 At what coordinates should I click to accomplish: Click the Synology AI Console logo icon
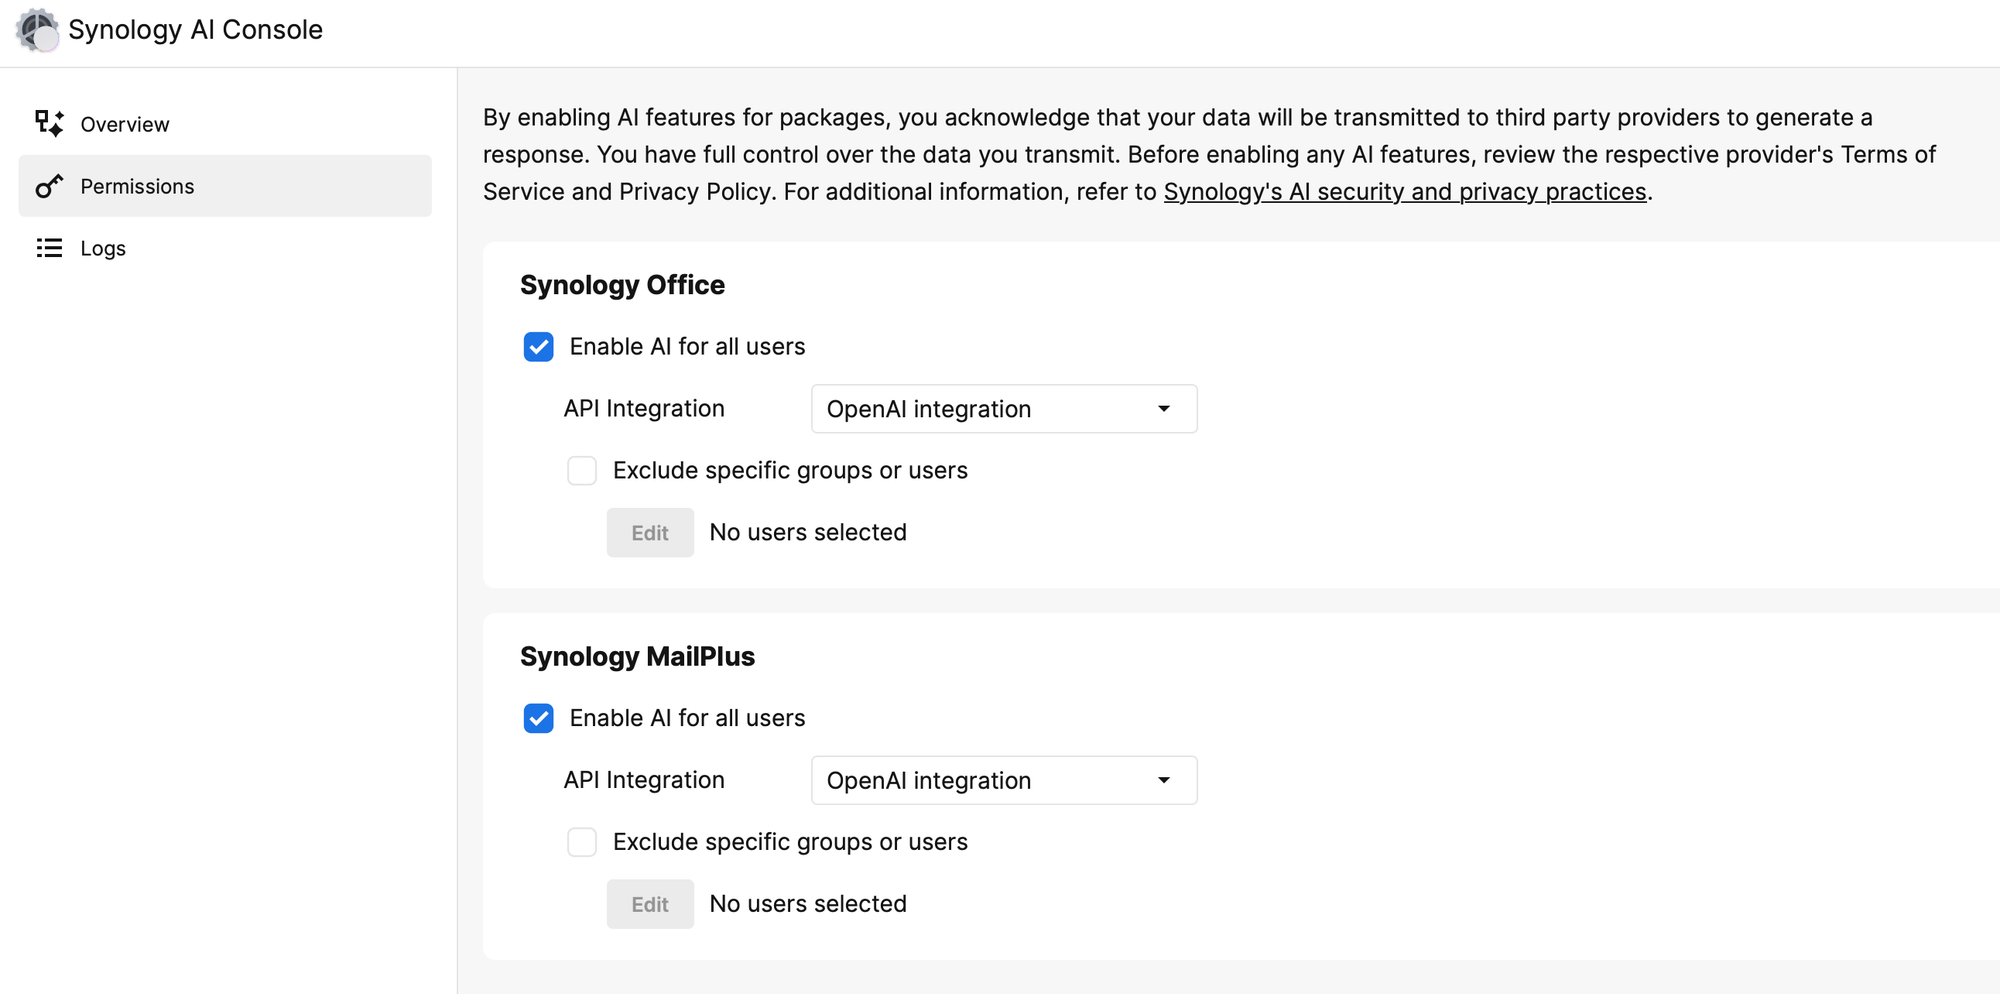pos(38,30)
